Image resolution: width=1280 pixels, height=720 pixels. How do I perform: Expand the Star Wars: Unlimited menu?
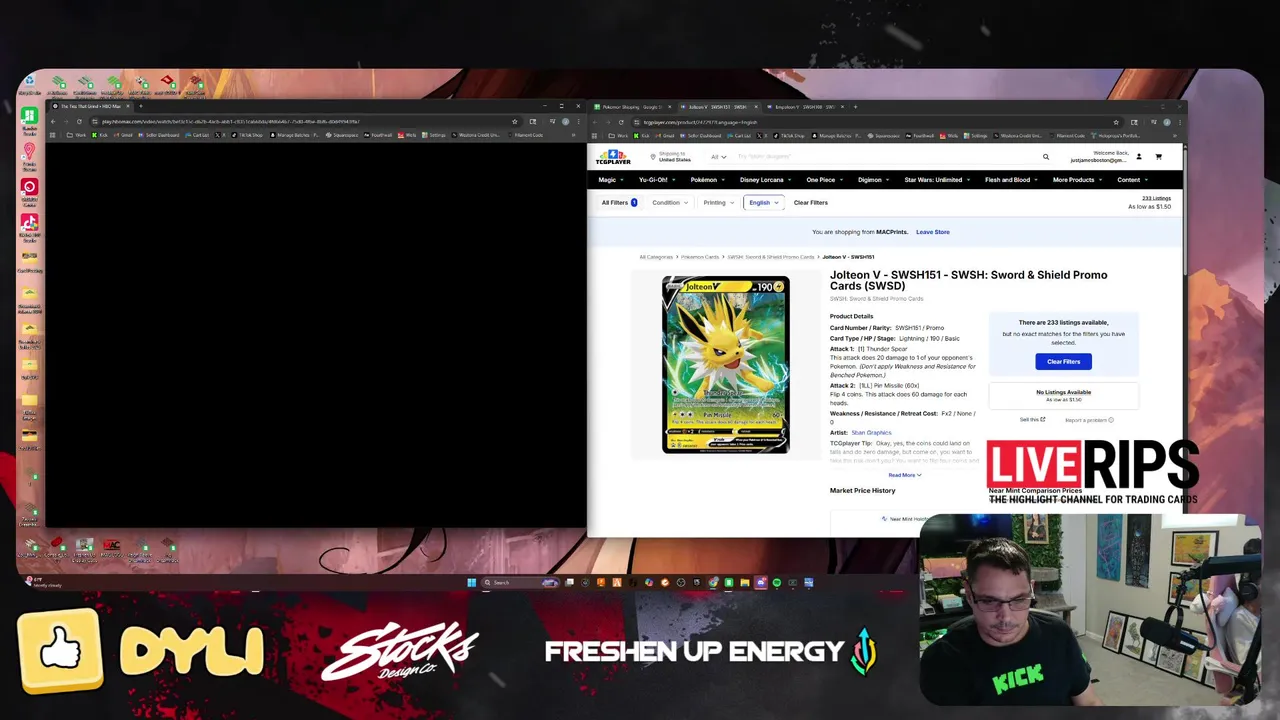coord(937,180)
